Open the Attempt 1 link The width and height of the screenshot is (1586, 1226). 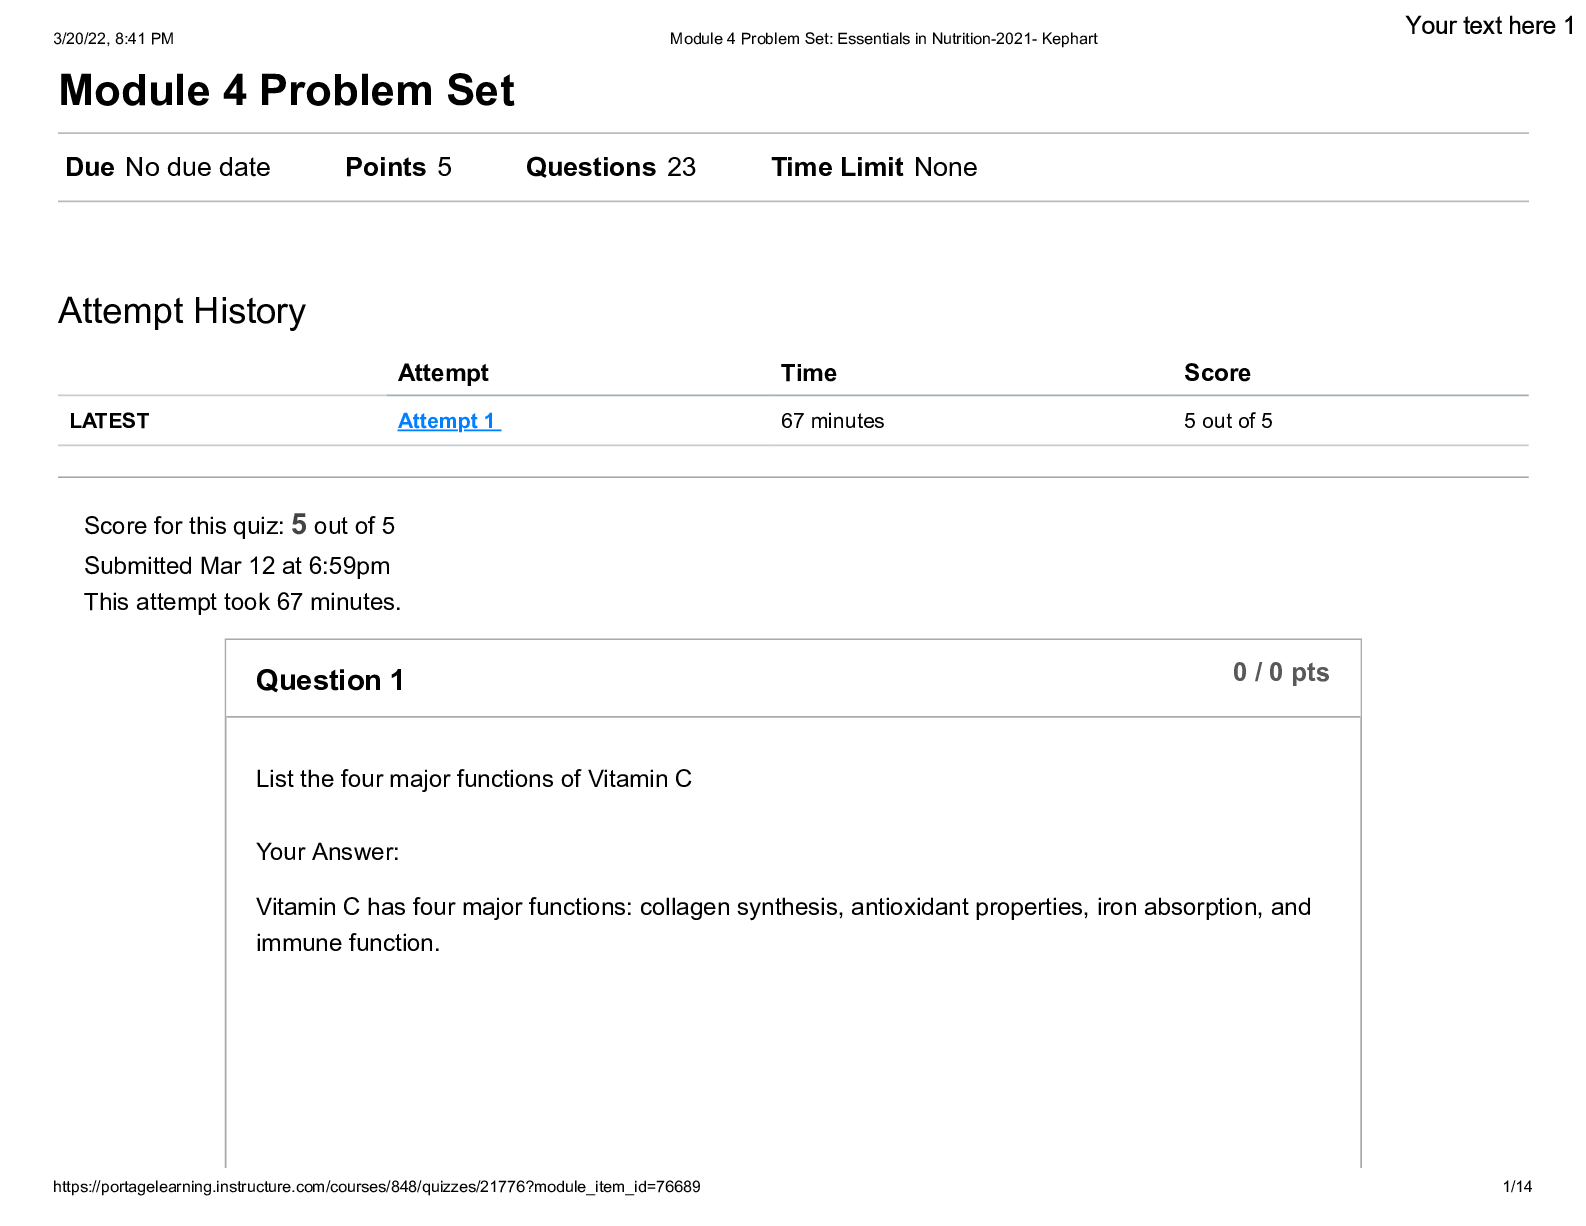(x=447, y=421)
